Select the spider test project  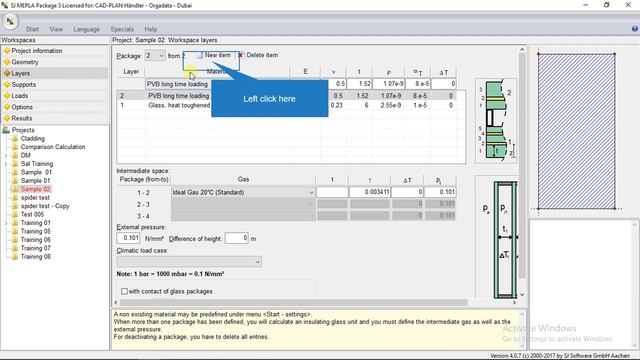pyautogui.click(x=35, y=198)
